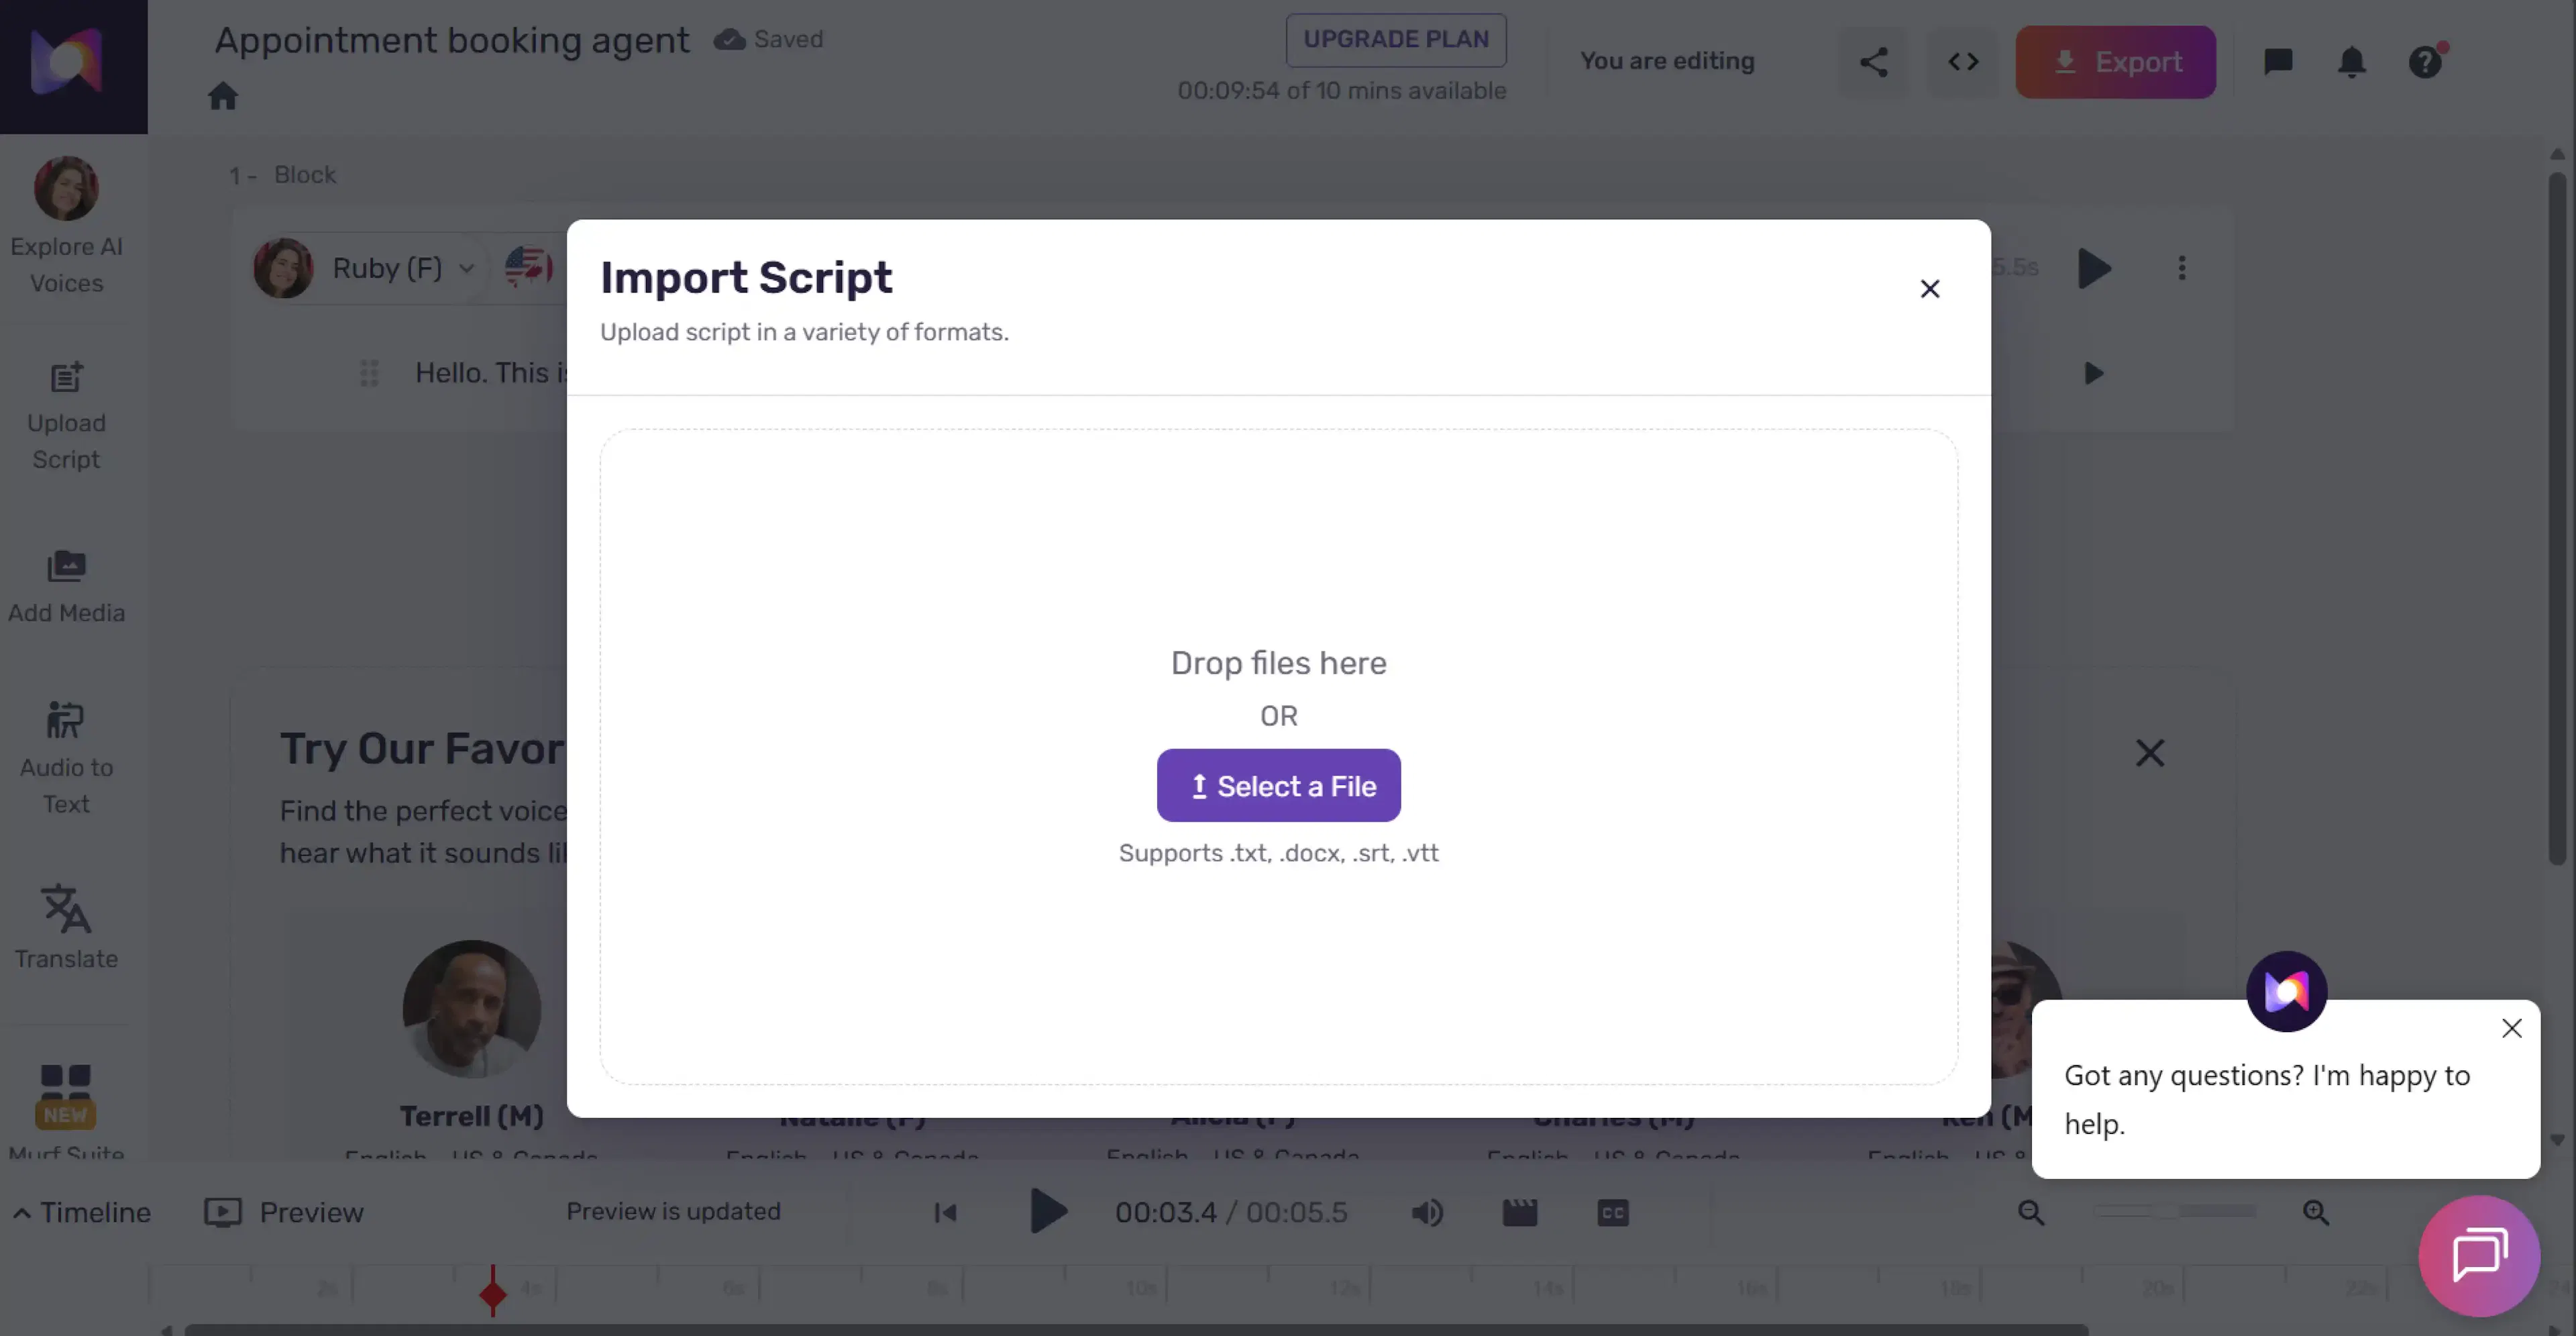
Task: Click the red timeline playhead marker
Action: coord(492,1294)
